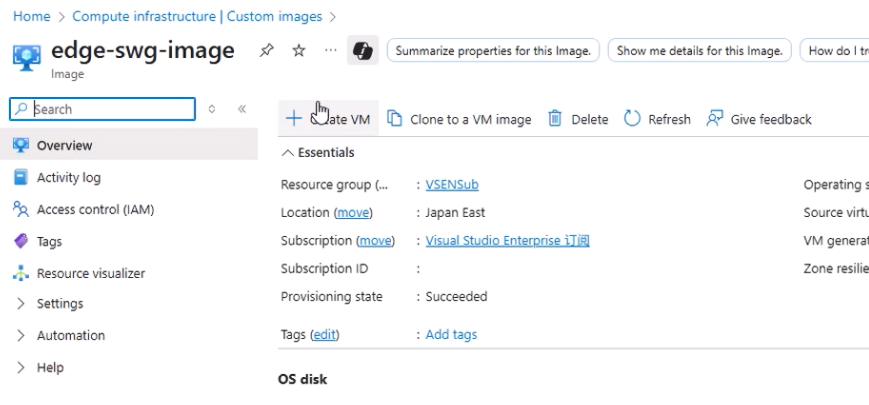Open the more options ellipsis menu

(330, 51)
